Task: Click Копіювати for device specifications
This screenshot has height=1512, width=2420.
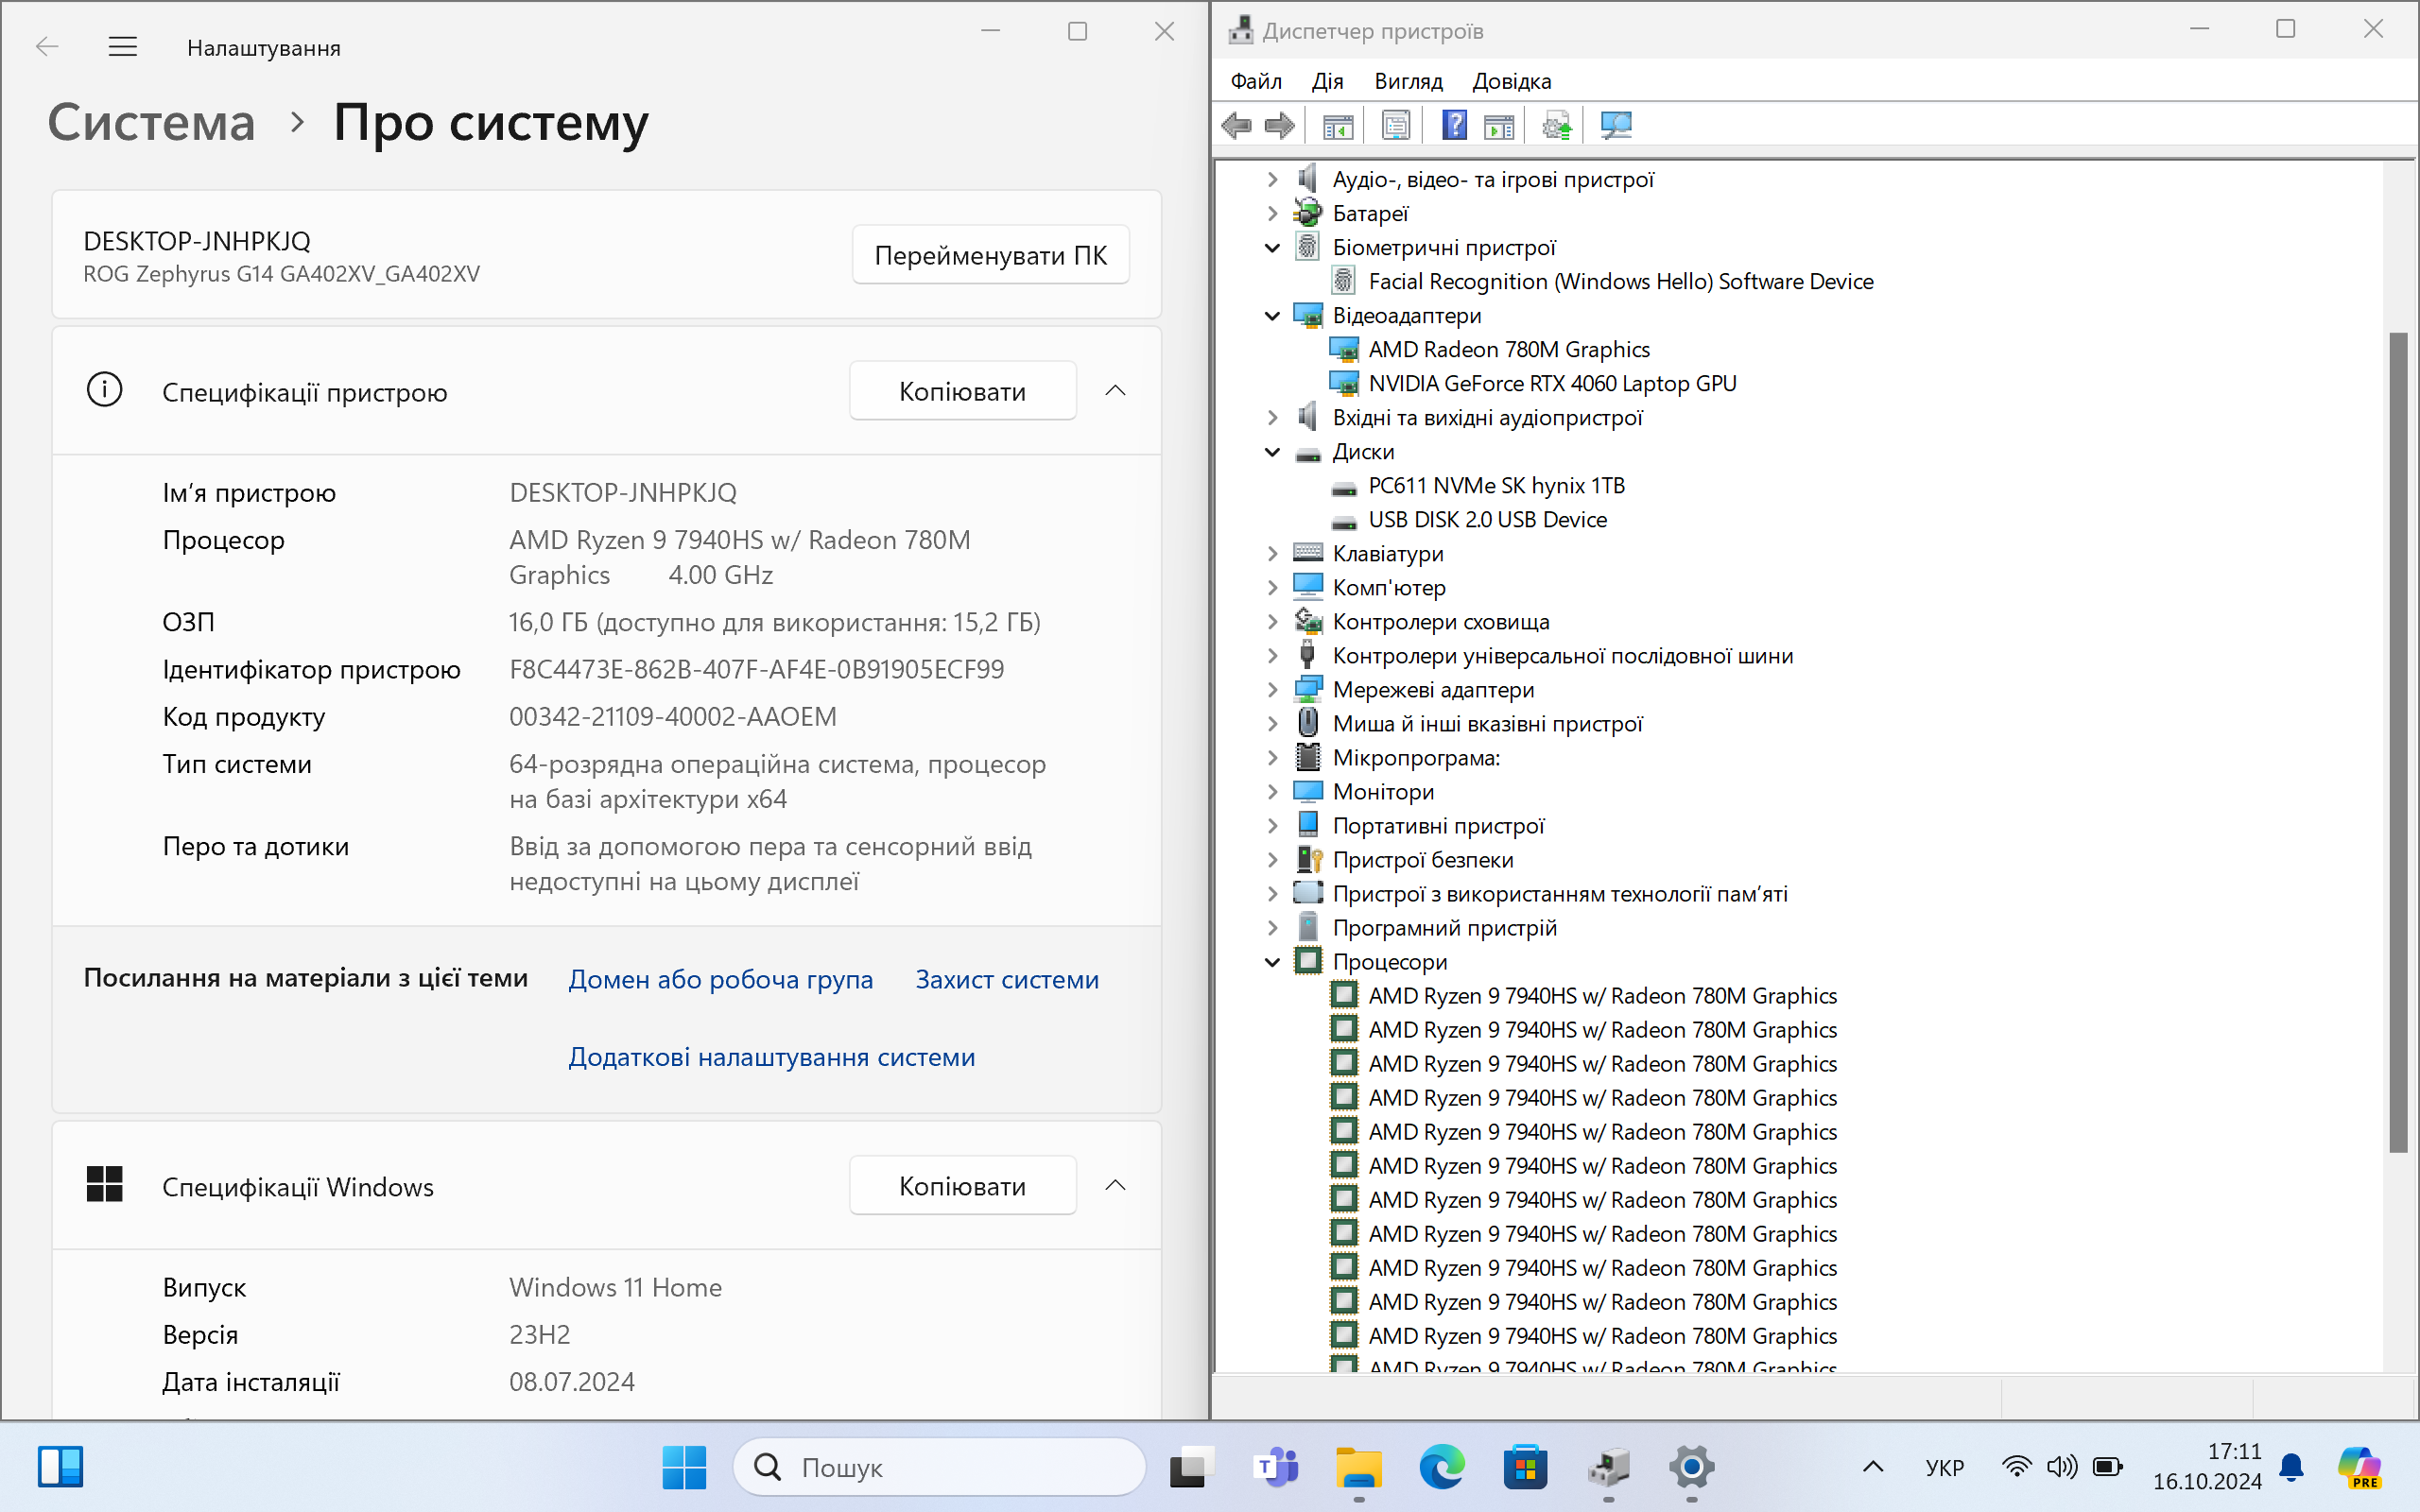Action: point(962,391)
